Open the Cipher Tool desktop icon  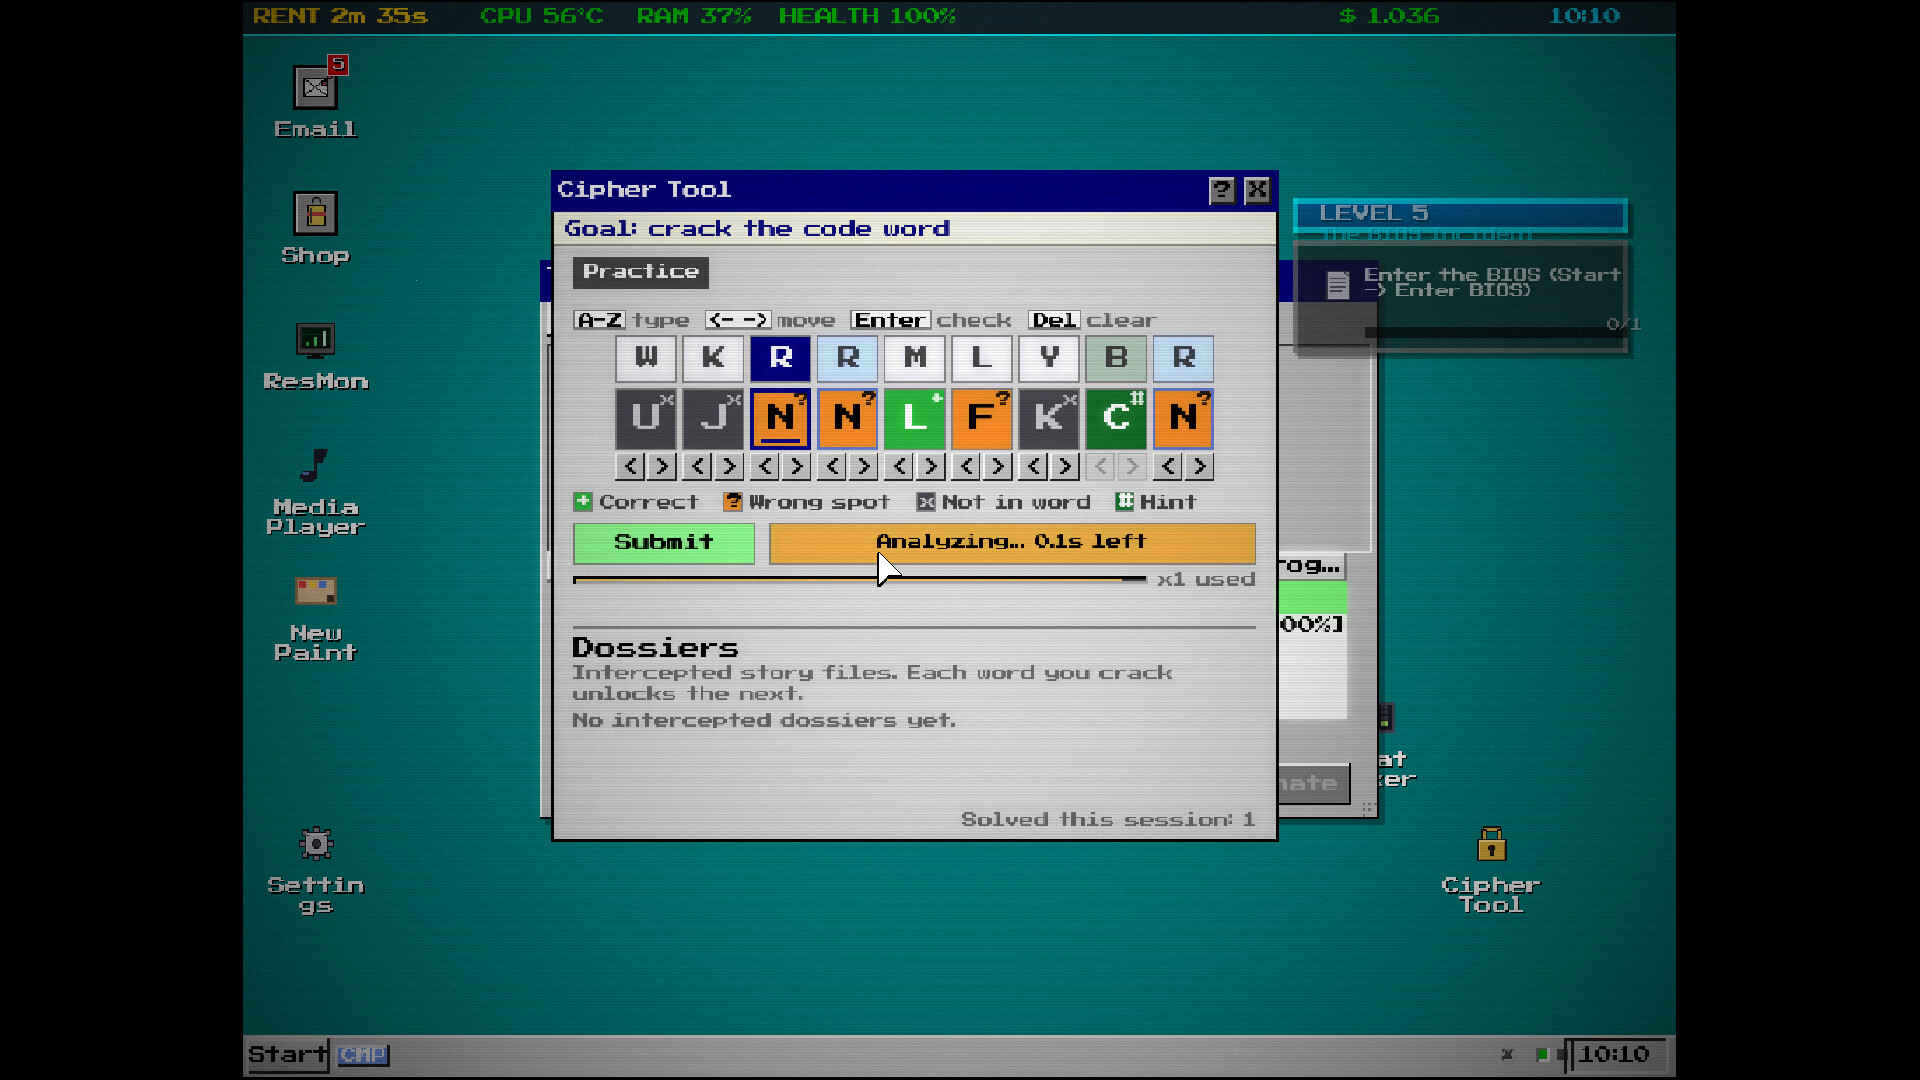pyautogui.click(x=1491, y=870)
